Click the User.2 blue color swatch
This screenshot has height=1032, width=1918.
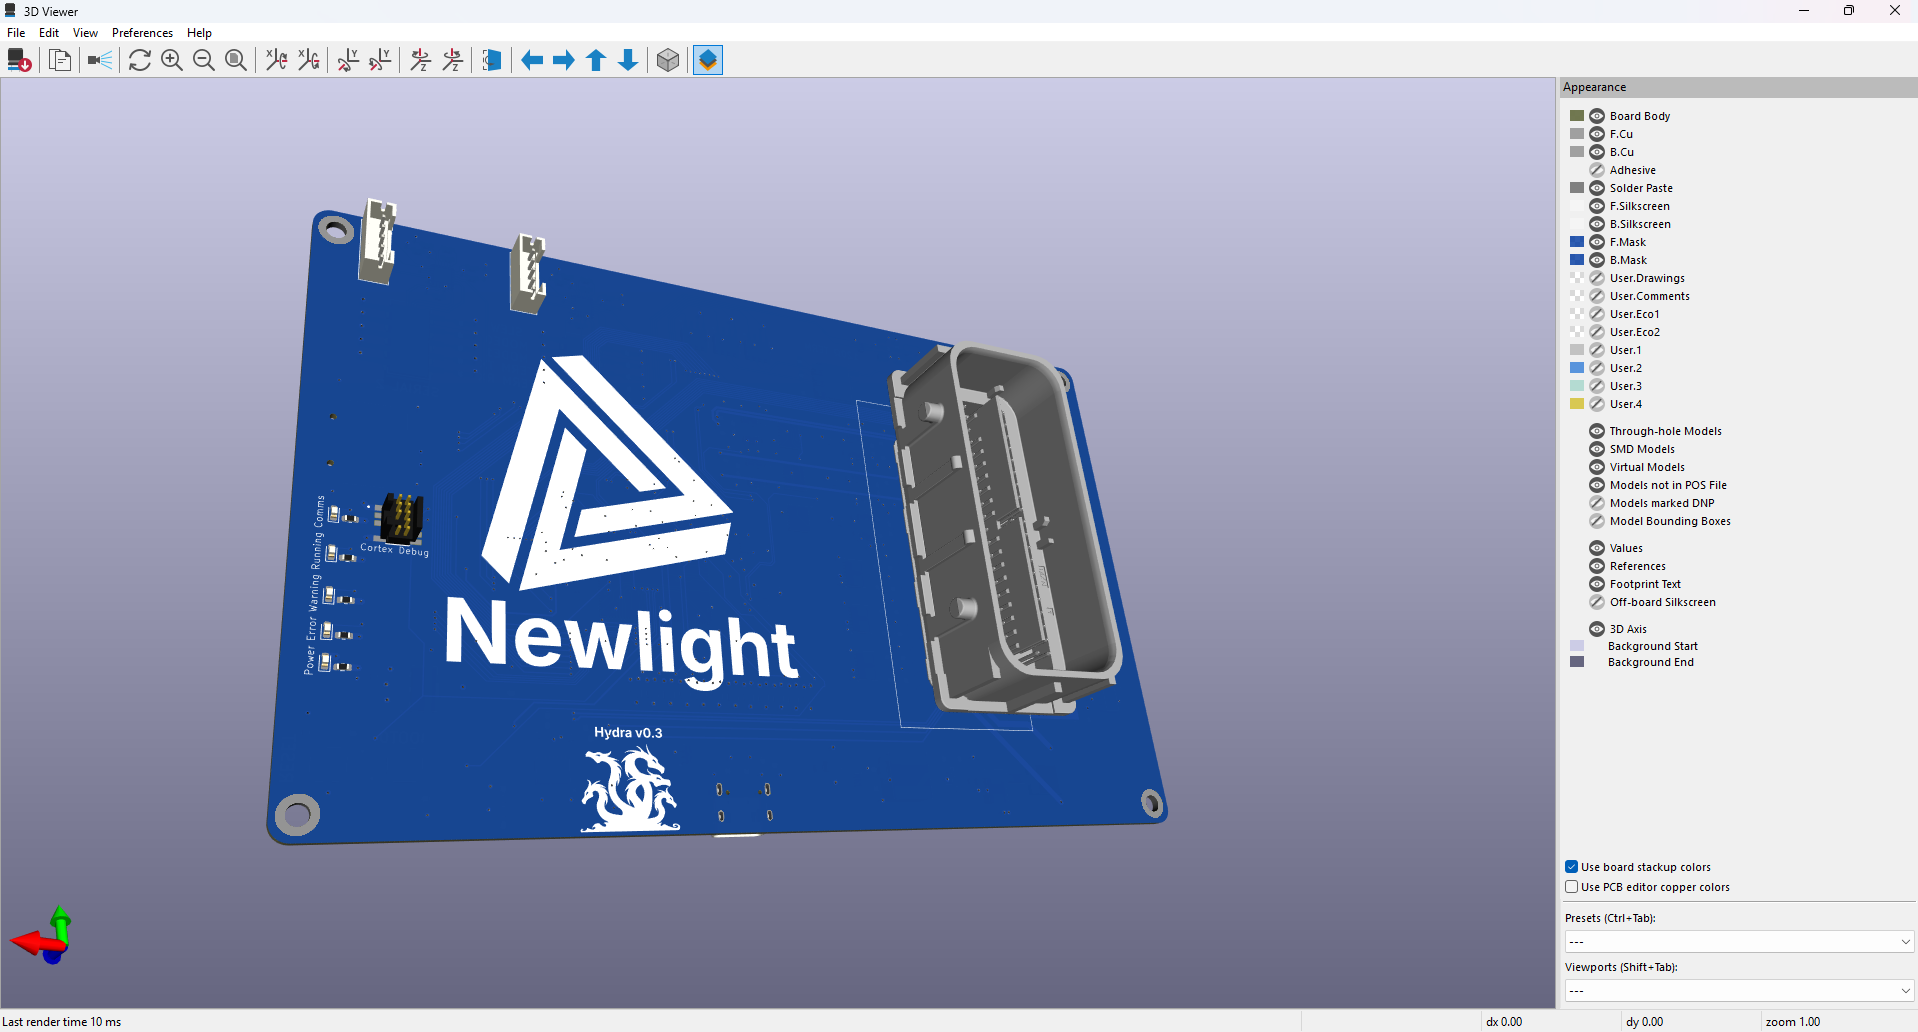tap(1577, 368)
